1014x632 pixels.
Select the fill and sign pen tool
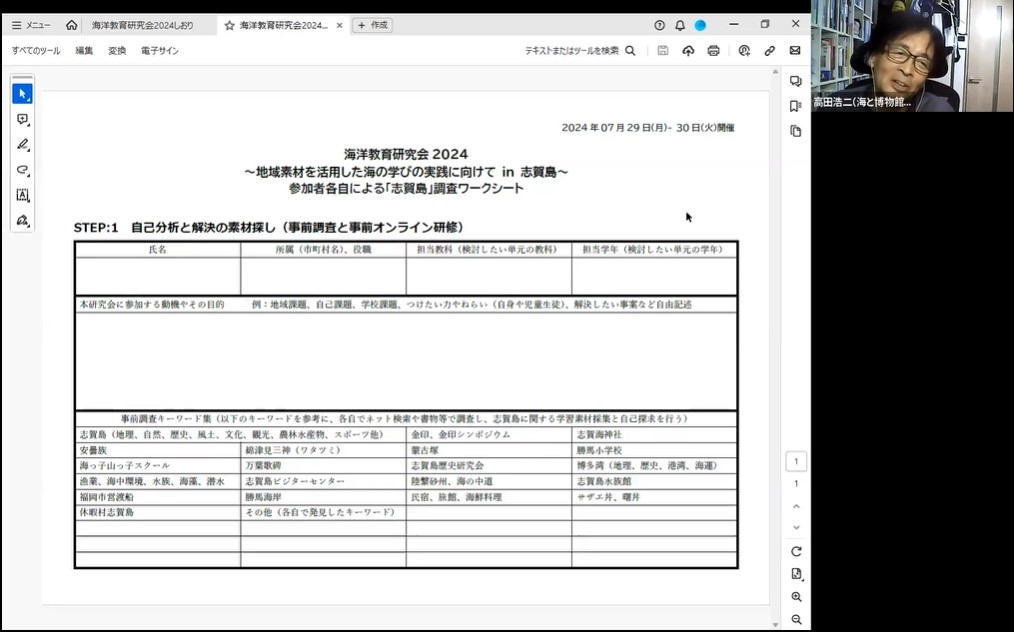click(23, 220)
